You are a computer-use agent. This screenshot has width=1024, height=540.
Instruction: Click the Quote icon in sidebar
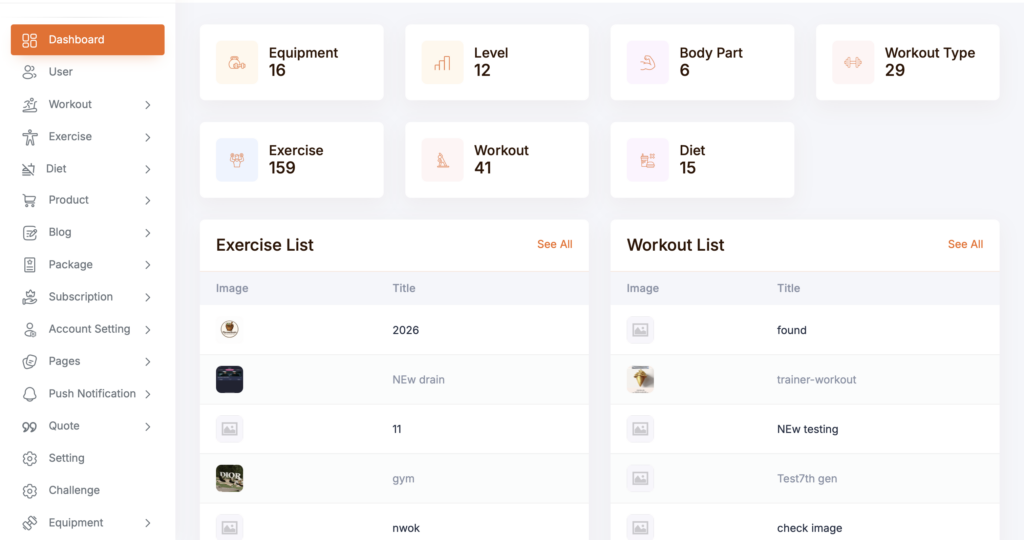coord(30,426)
